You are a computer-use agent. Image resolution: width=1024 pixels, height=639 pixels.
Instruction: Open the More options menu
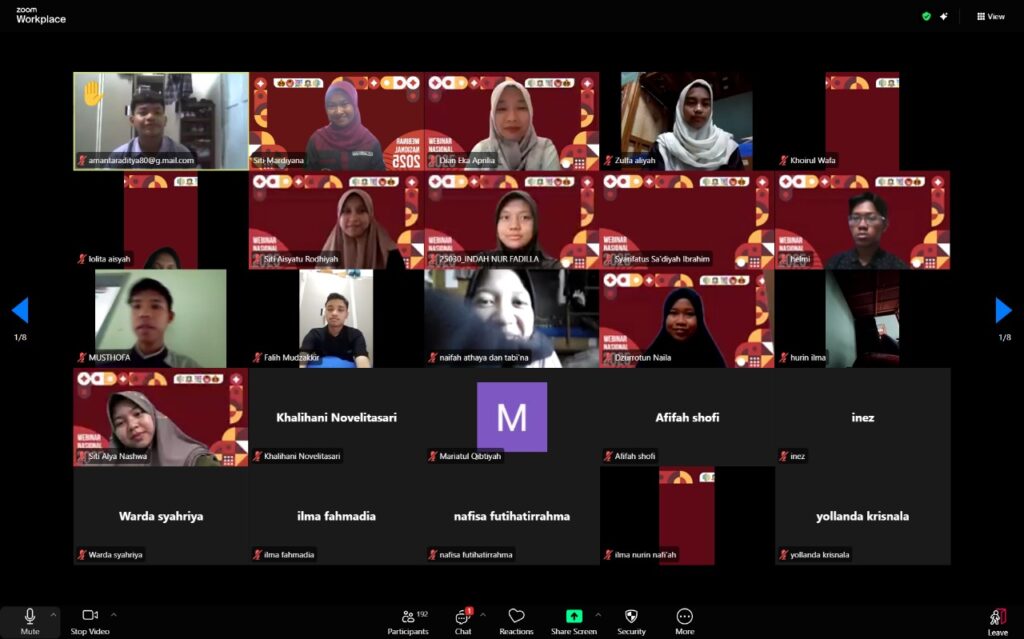pos(684,619)
